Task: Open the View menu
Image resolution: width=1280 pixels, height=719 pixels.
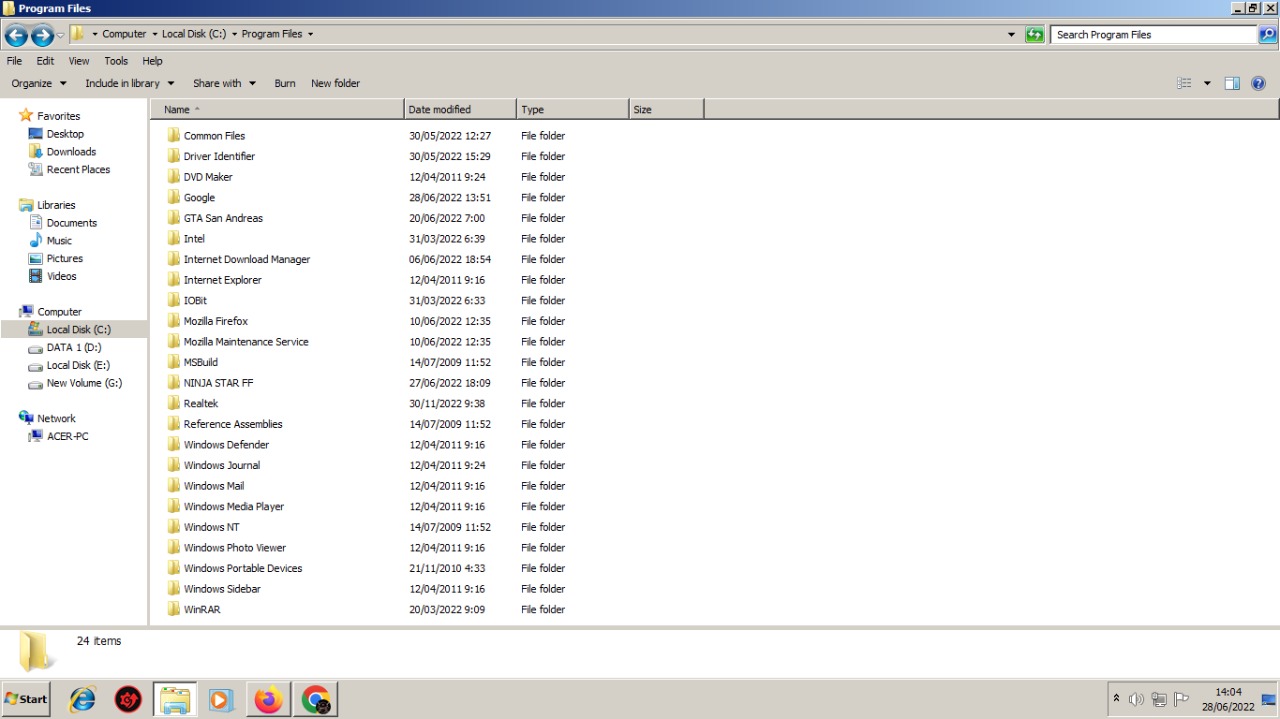Action: 79,61
